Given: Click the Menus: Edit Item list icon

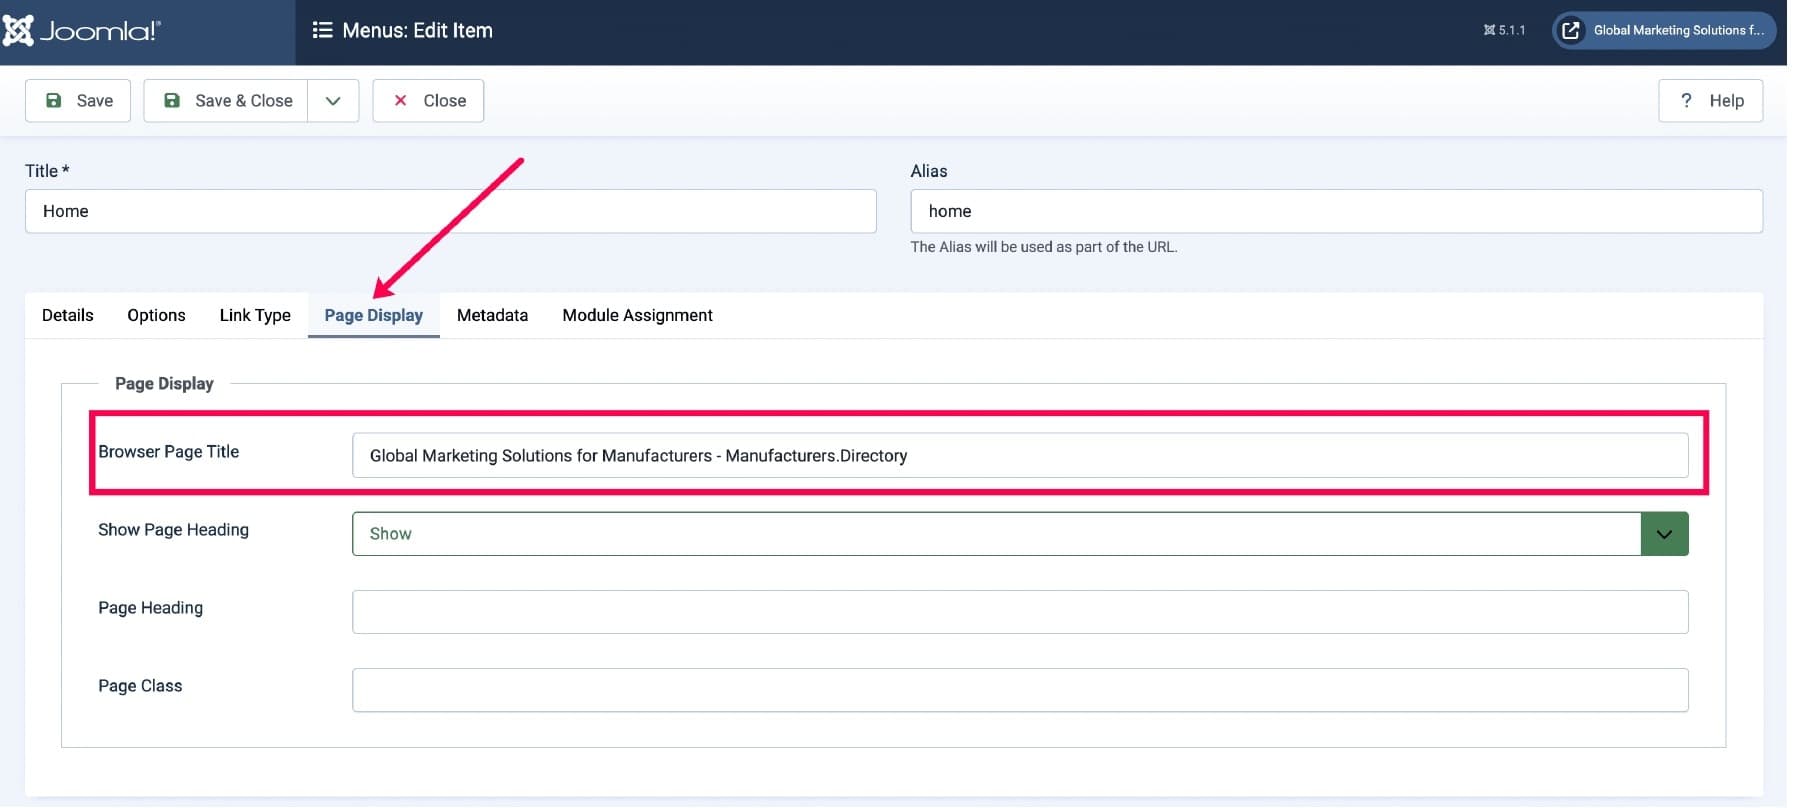Looking at the screenshot, I should [322, 31].
